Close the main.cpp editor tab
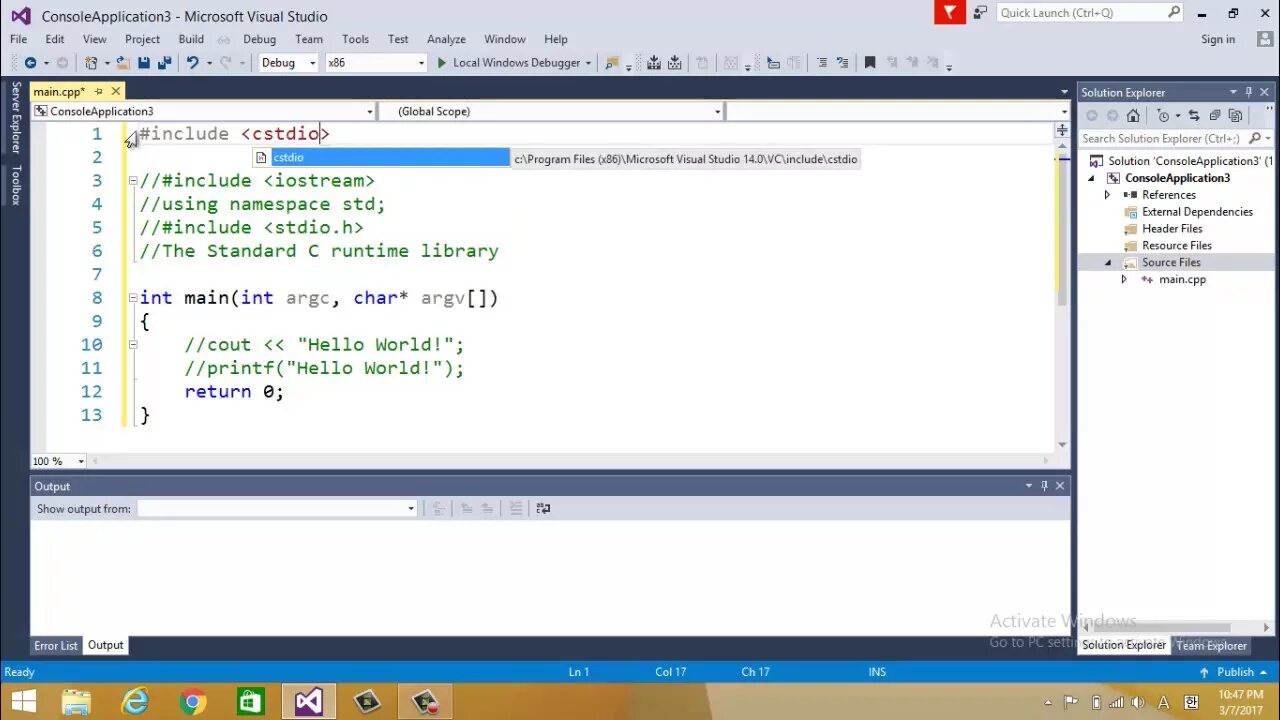The width and height of the screenshot is (1280, 720). pyautogui.click(x=116, y=91)
